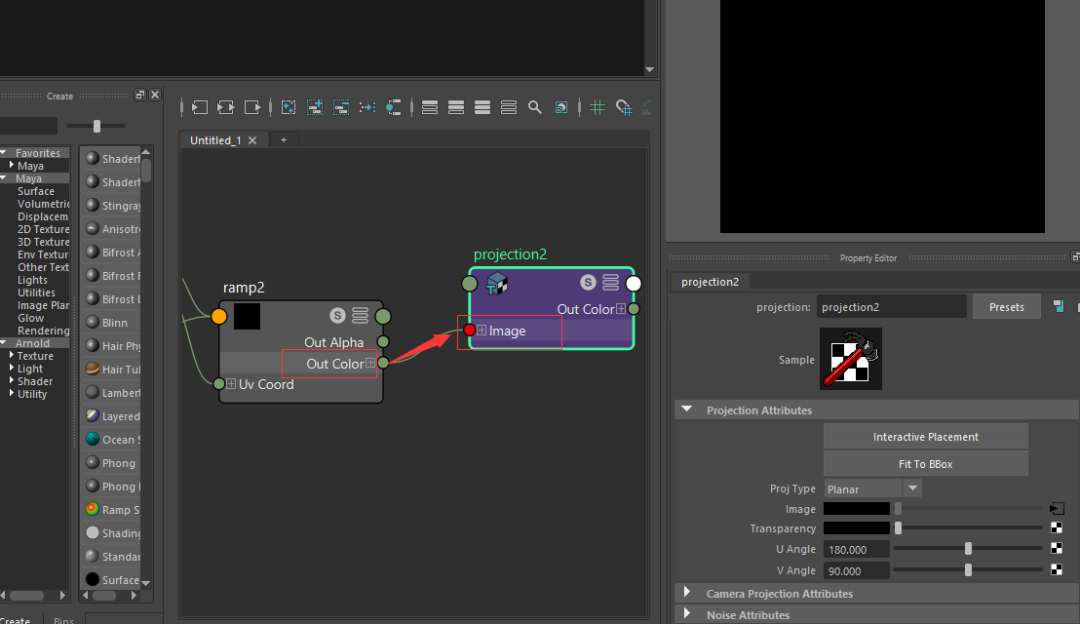The height and width of the screenshot is (624, 1080).
Task: Click the Image color swatch
Action: tap(857, 509)
